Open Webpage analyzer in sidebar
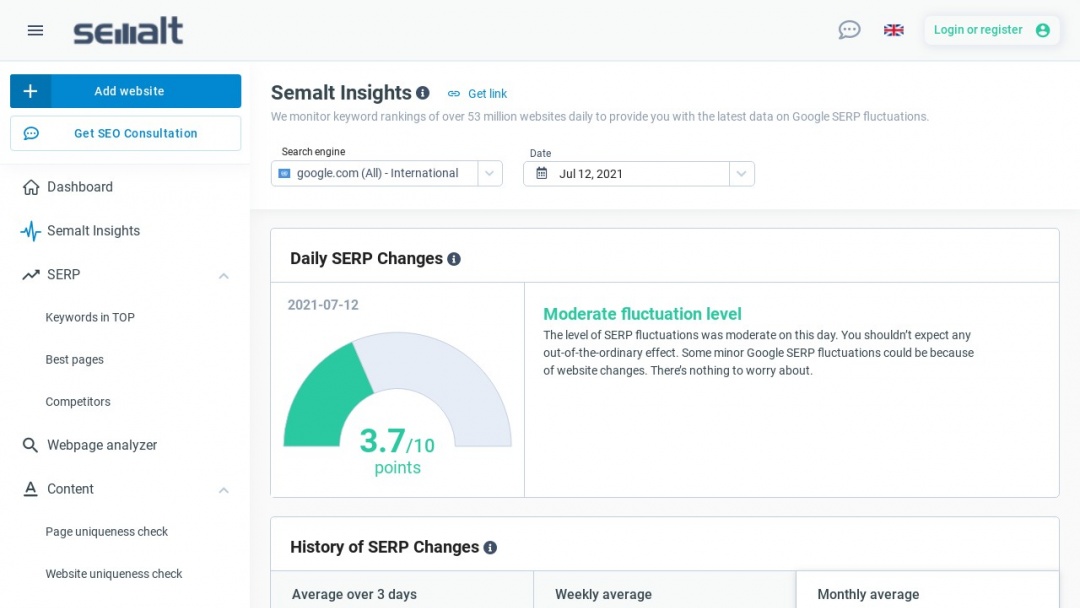Image resolution: width=1080 pixels, height=608 pixels. [102, 445]
